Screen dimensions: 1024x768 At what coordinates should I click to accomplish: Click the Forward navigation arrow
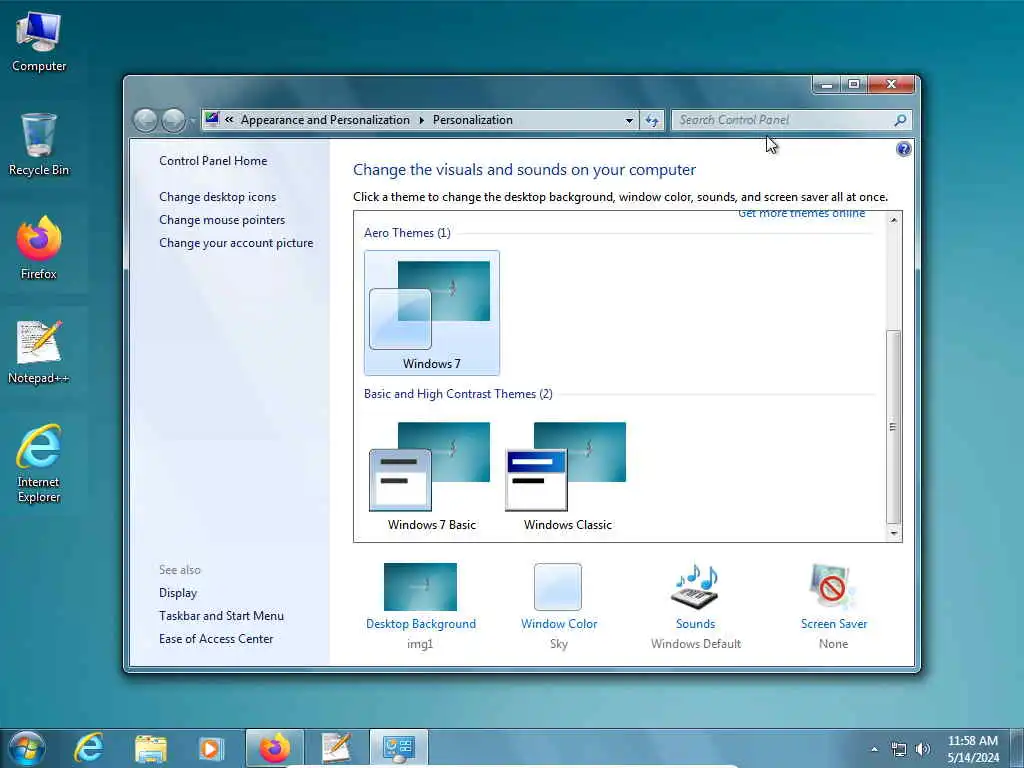[x=173, y=120]
